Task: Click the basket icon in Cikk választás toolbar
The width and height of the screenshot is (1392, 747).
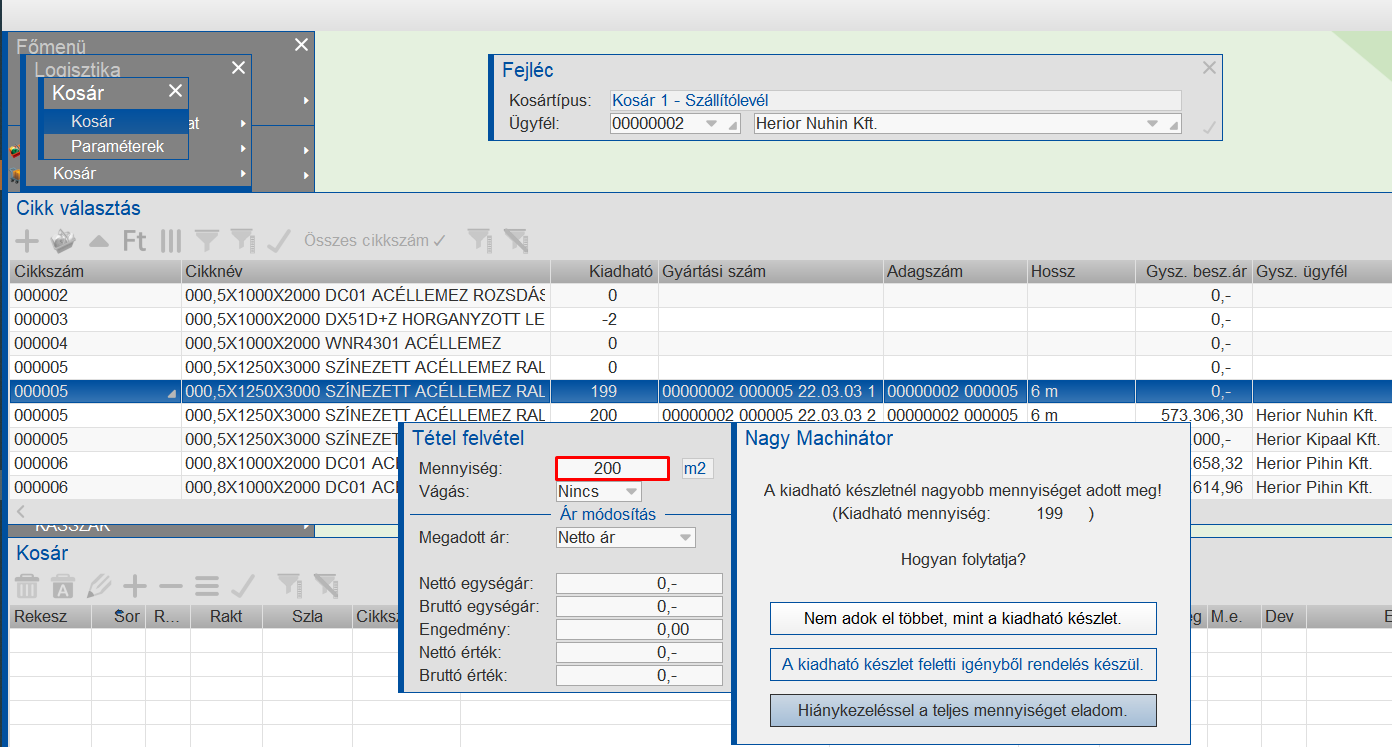Action: (64, 241)
